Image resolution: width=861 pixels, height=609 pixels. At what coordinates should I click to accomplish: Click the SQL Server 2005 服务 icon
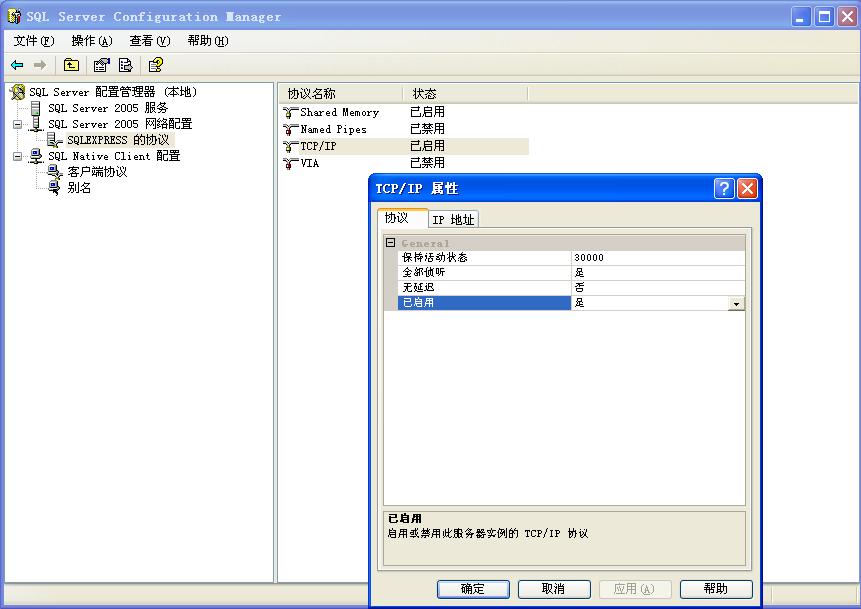point(36,108)
